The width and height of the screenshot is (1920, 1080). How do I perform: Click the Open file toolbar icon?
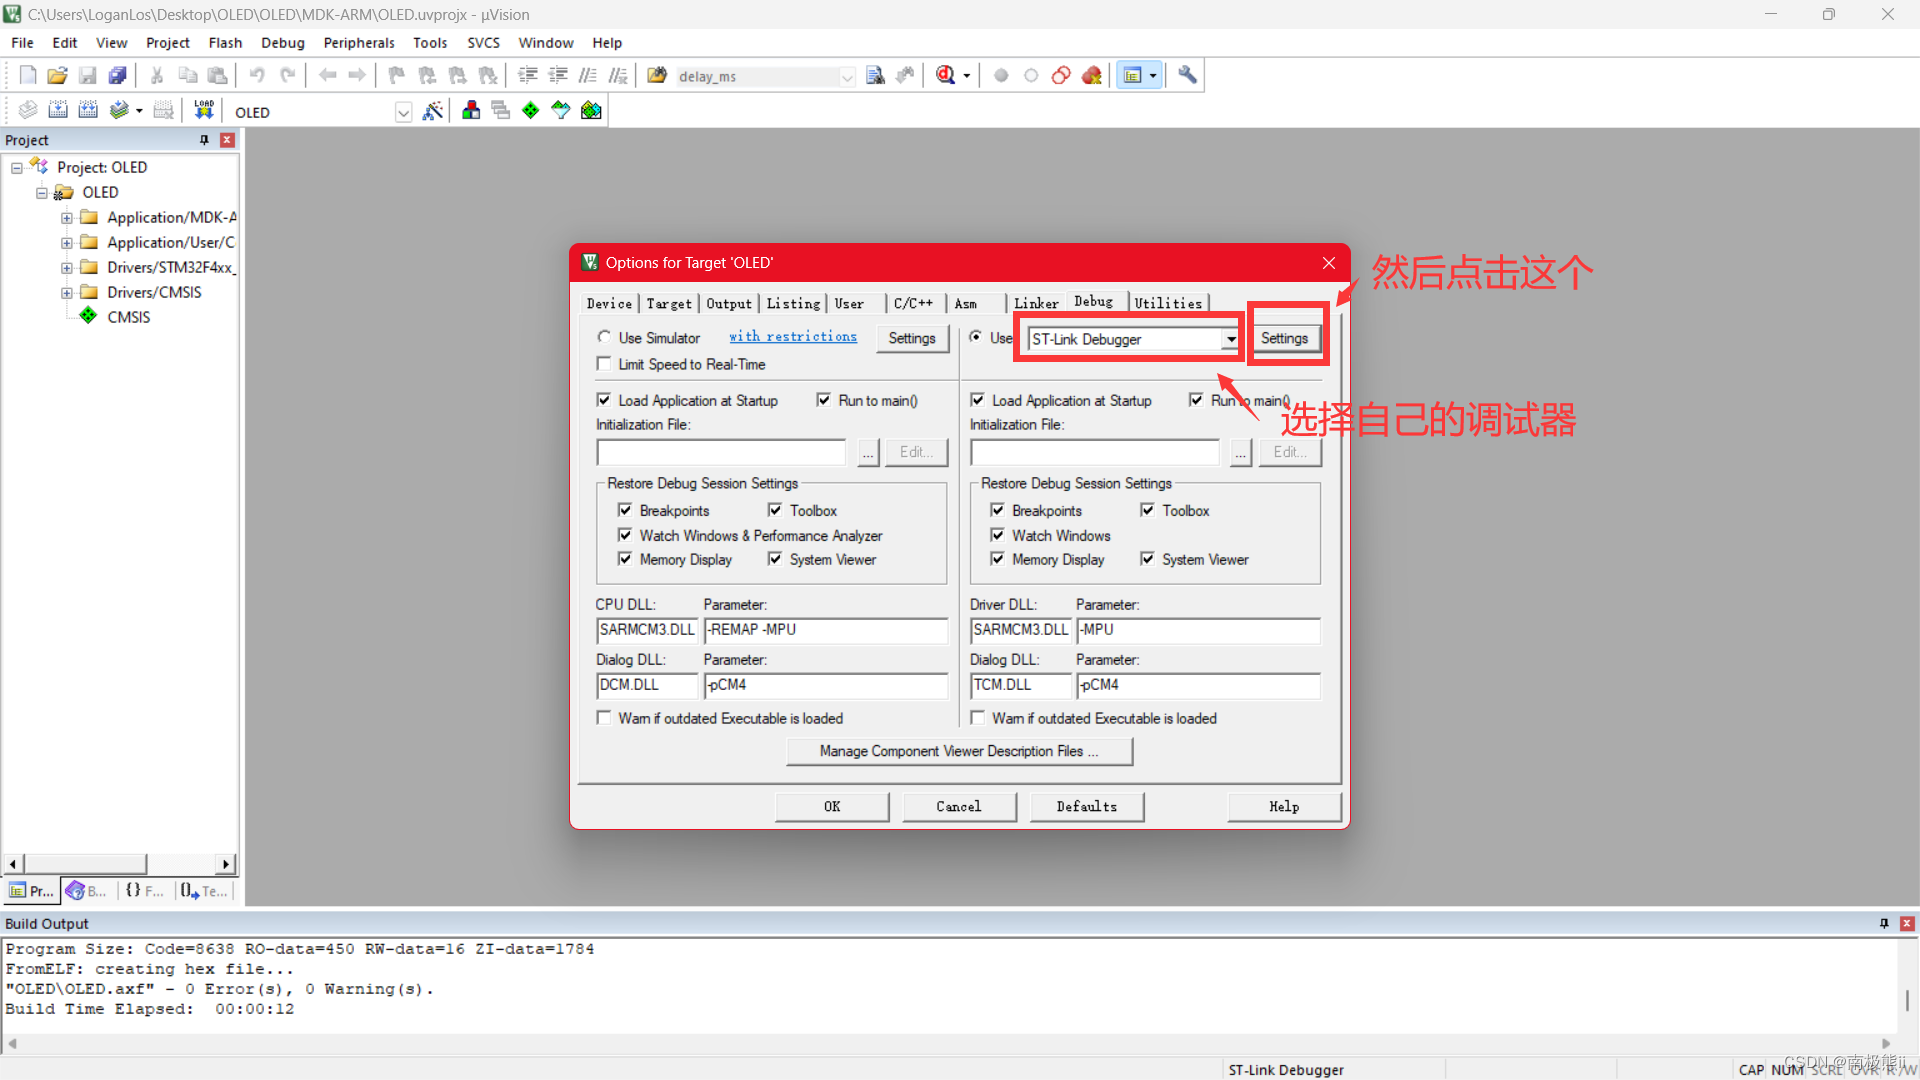pos(57,76)
